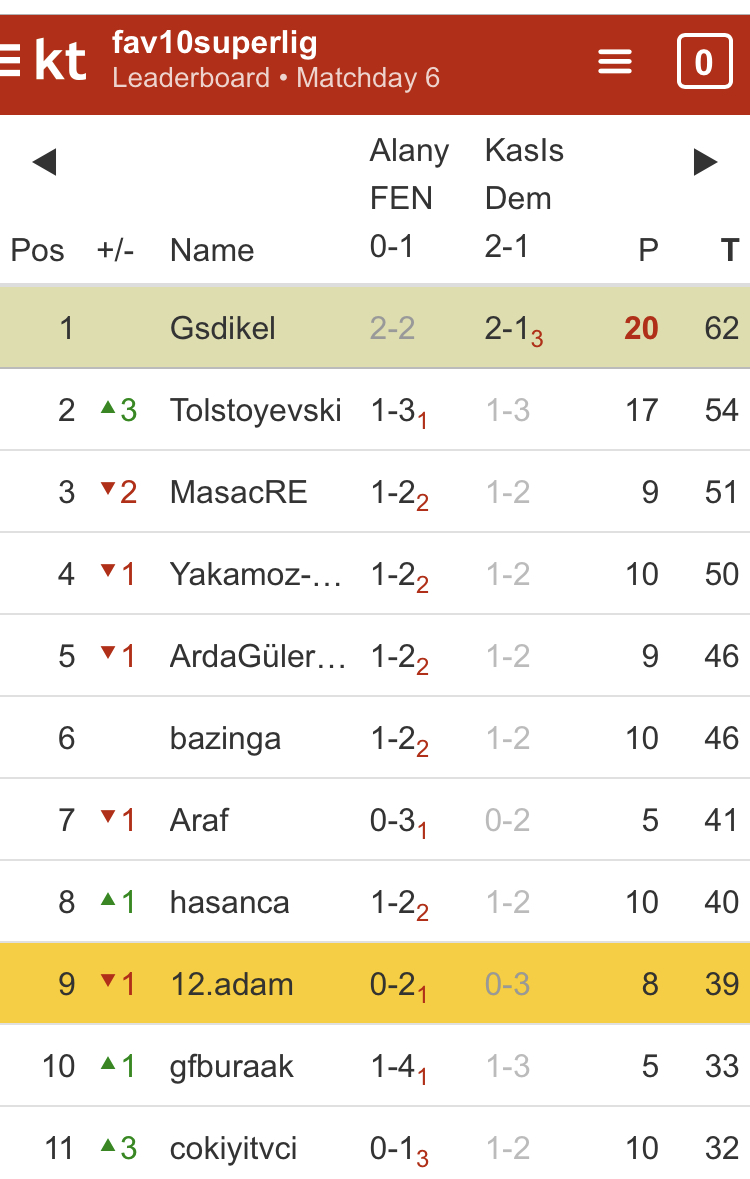Open Gsdikel's player profile
Image resolution: width=750 pixels, height=1179 pixels.
pos(223,328)
